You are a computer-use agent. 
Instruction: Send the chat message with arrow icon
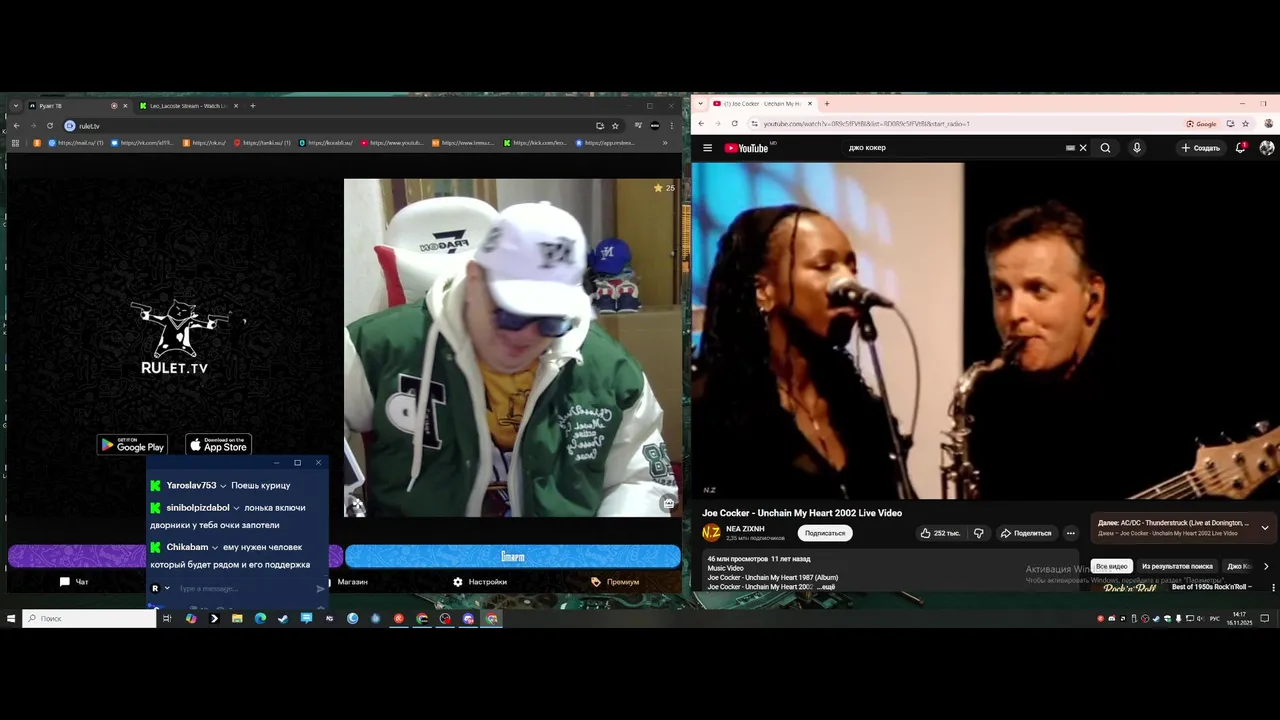pyautogui.click(x=320, y=589)
